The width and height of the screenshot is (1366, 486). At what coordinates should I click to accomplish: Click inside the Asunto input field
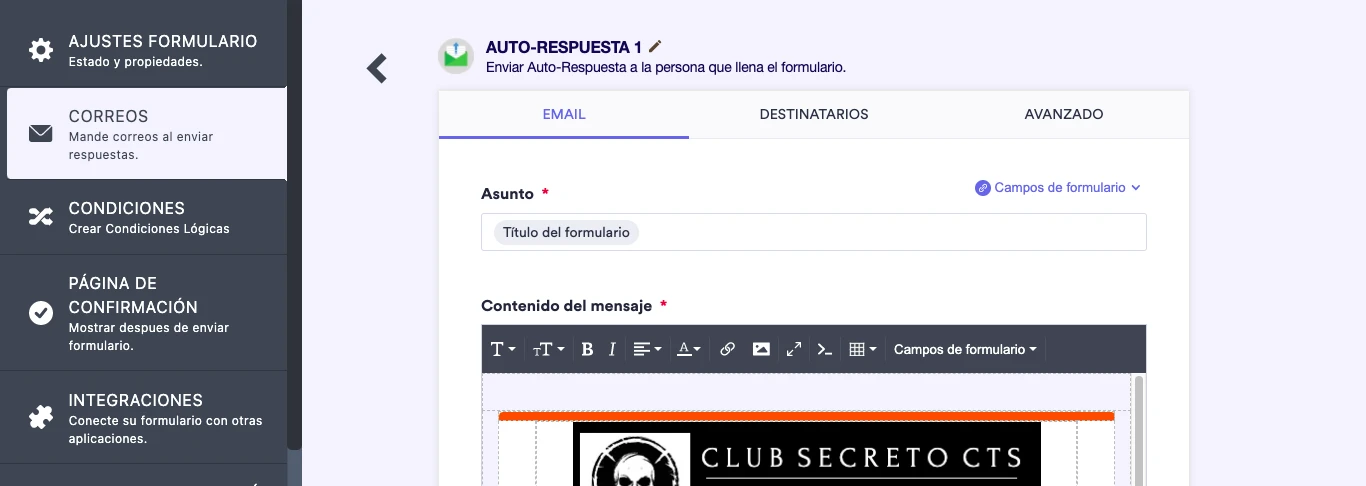[814, 232]
